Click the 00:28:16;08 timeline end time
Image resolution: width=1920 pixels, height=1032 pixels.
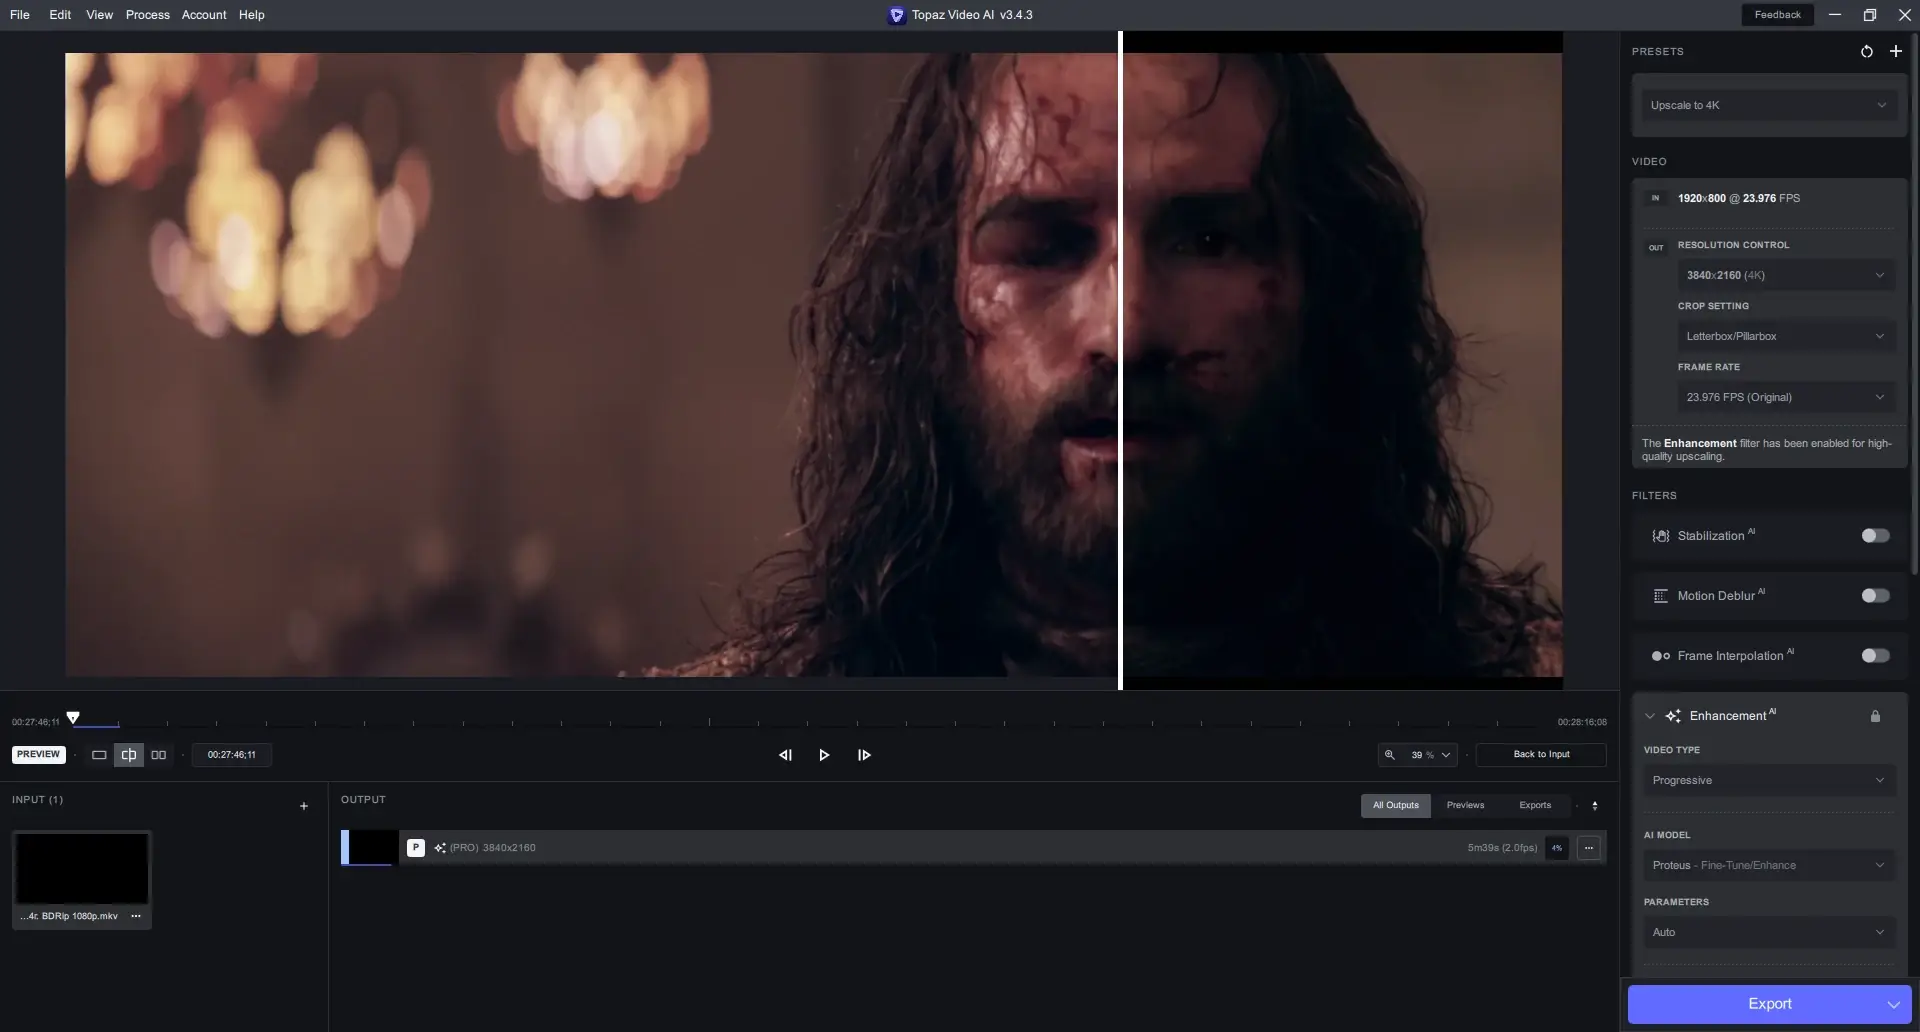1582,722
